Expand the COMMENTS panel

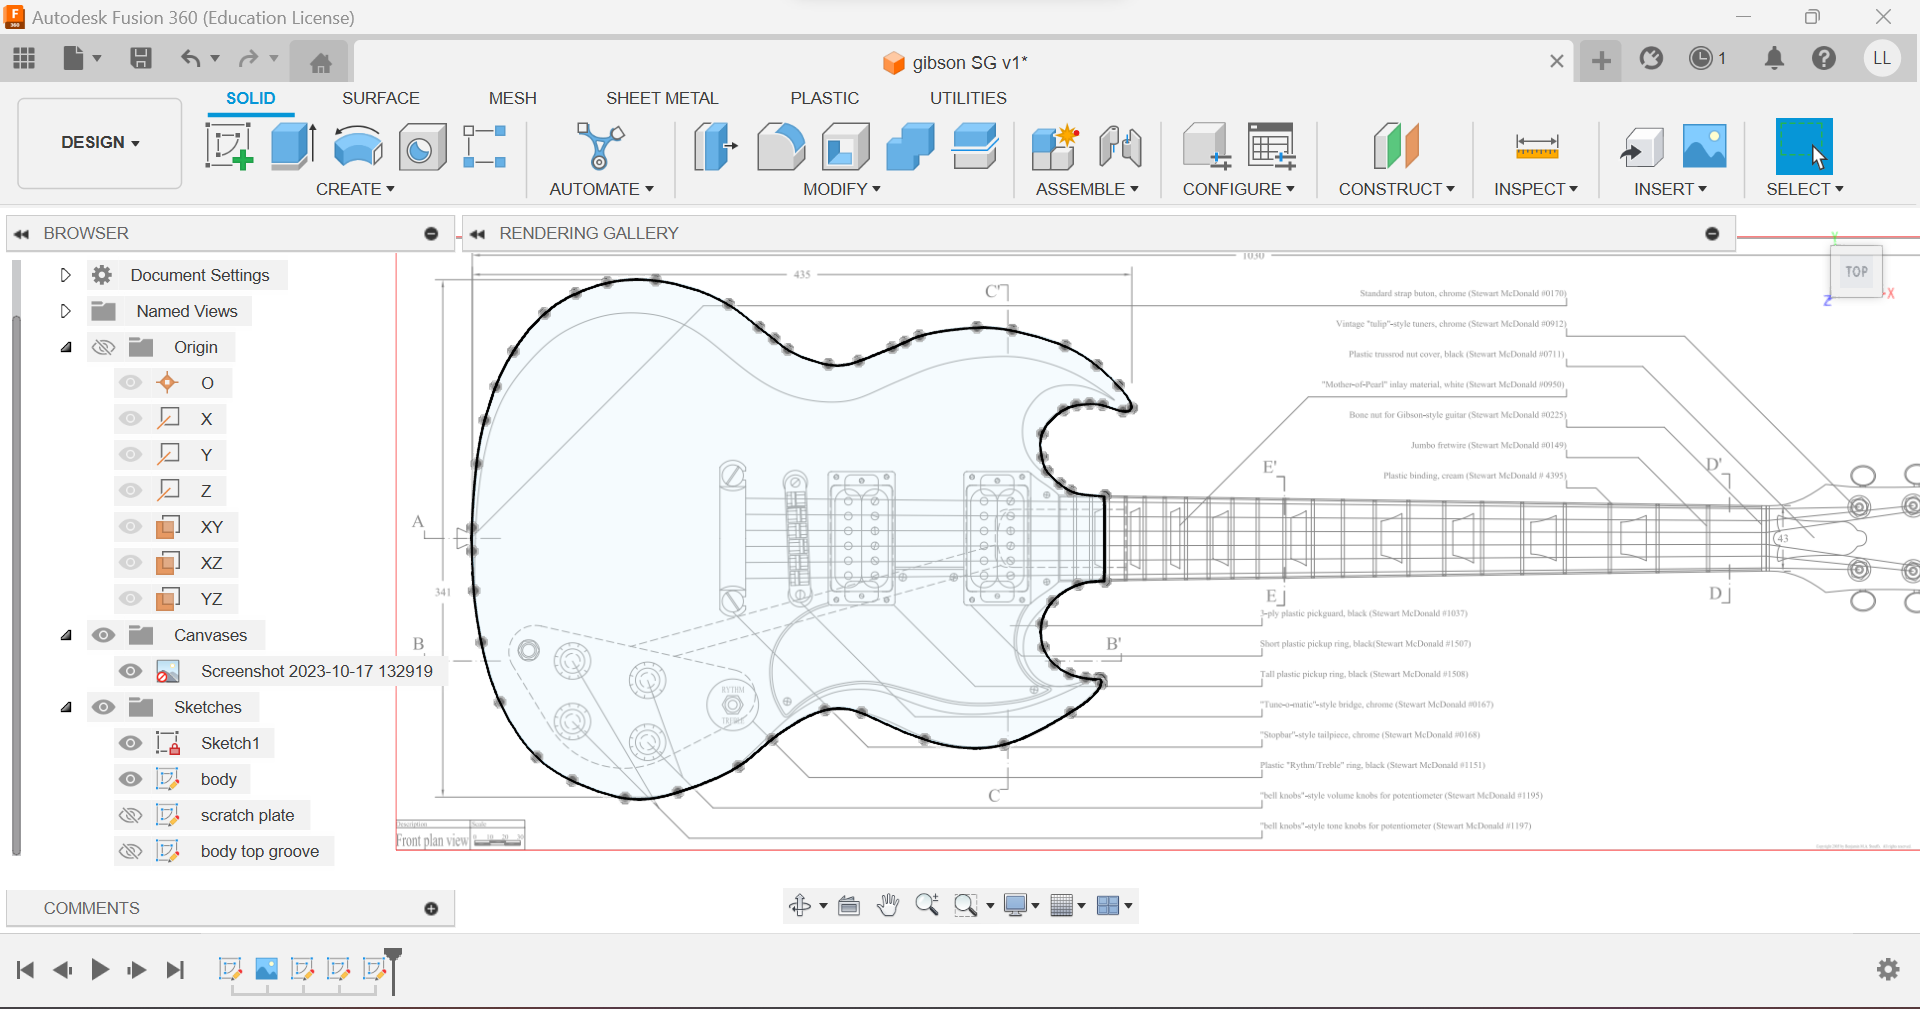(x=431, y=908)
